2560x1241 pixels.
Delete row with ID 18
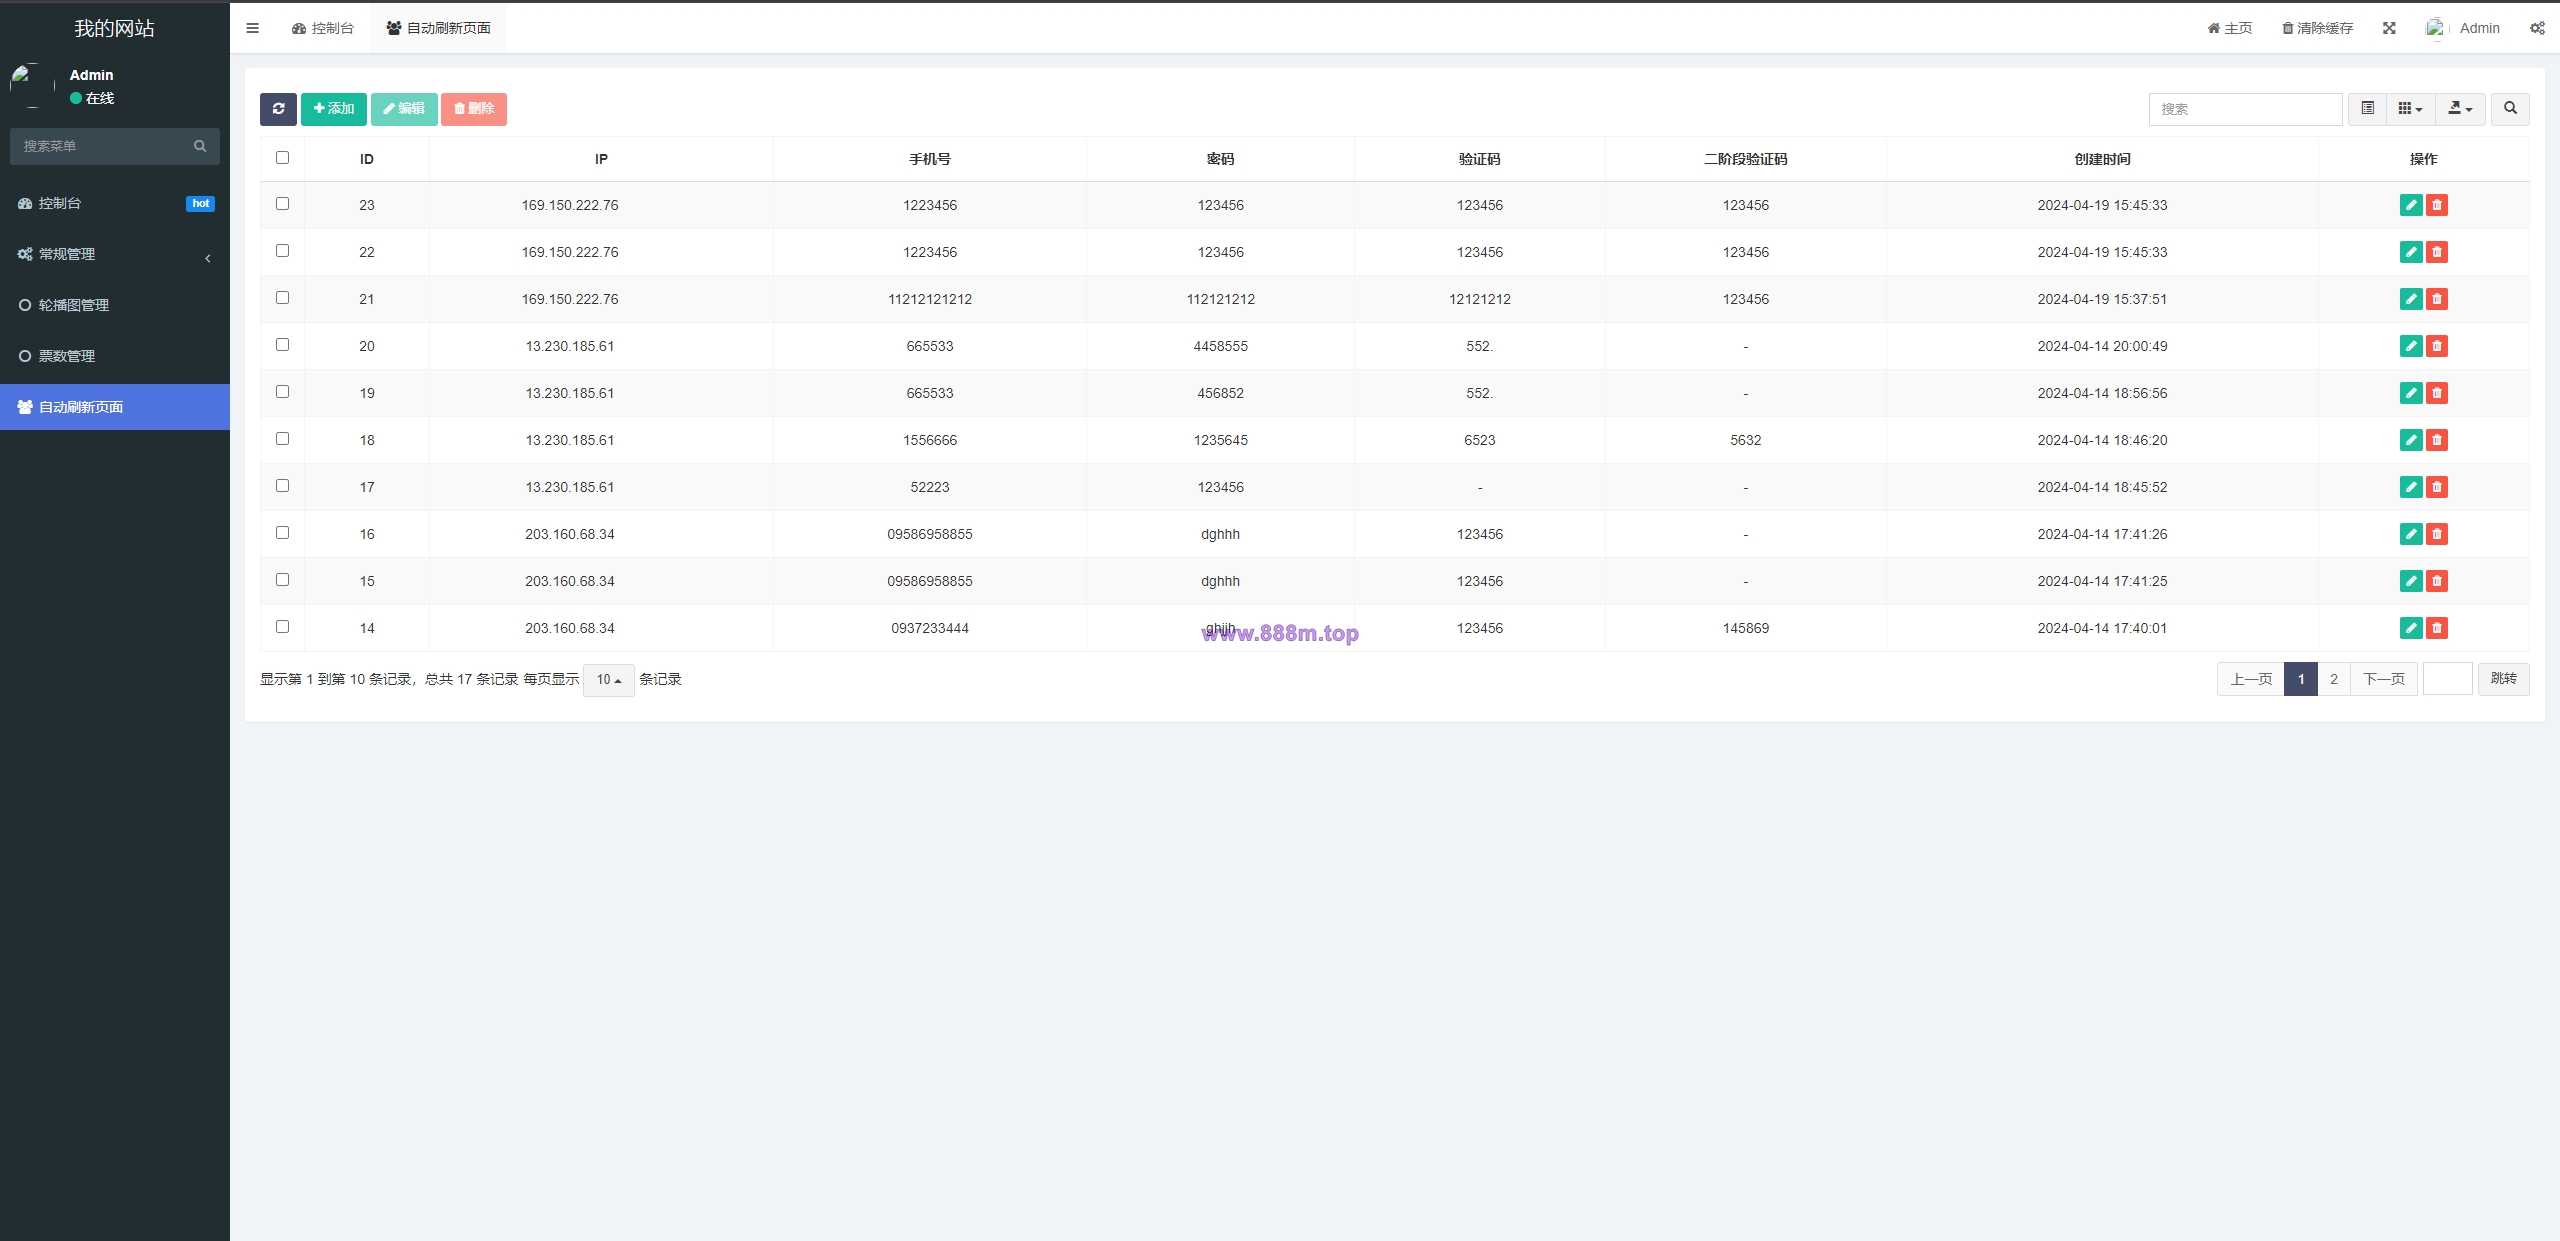2437,440
